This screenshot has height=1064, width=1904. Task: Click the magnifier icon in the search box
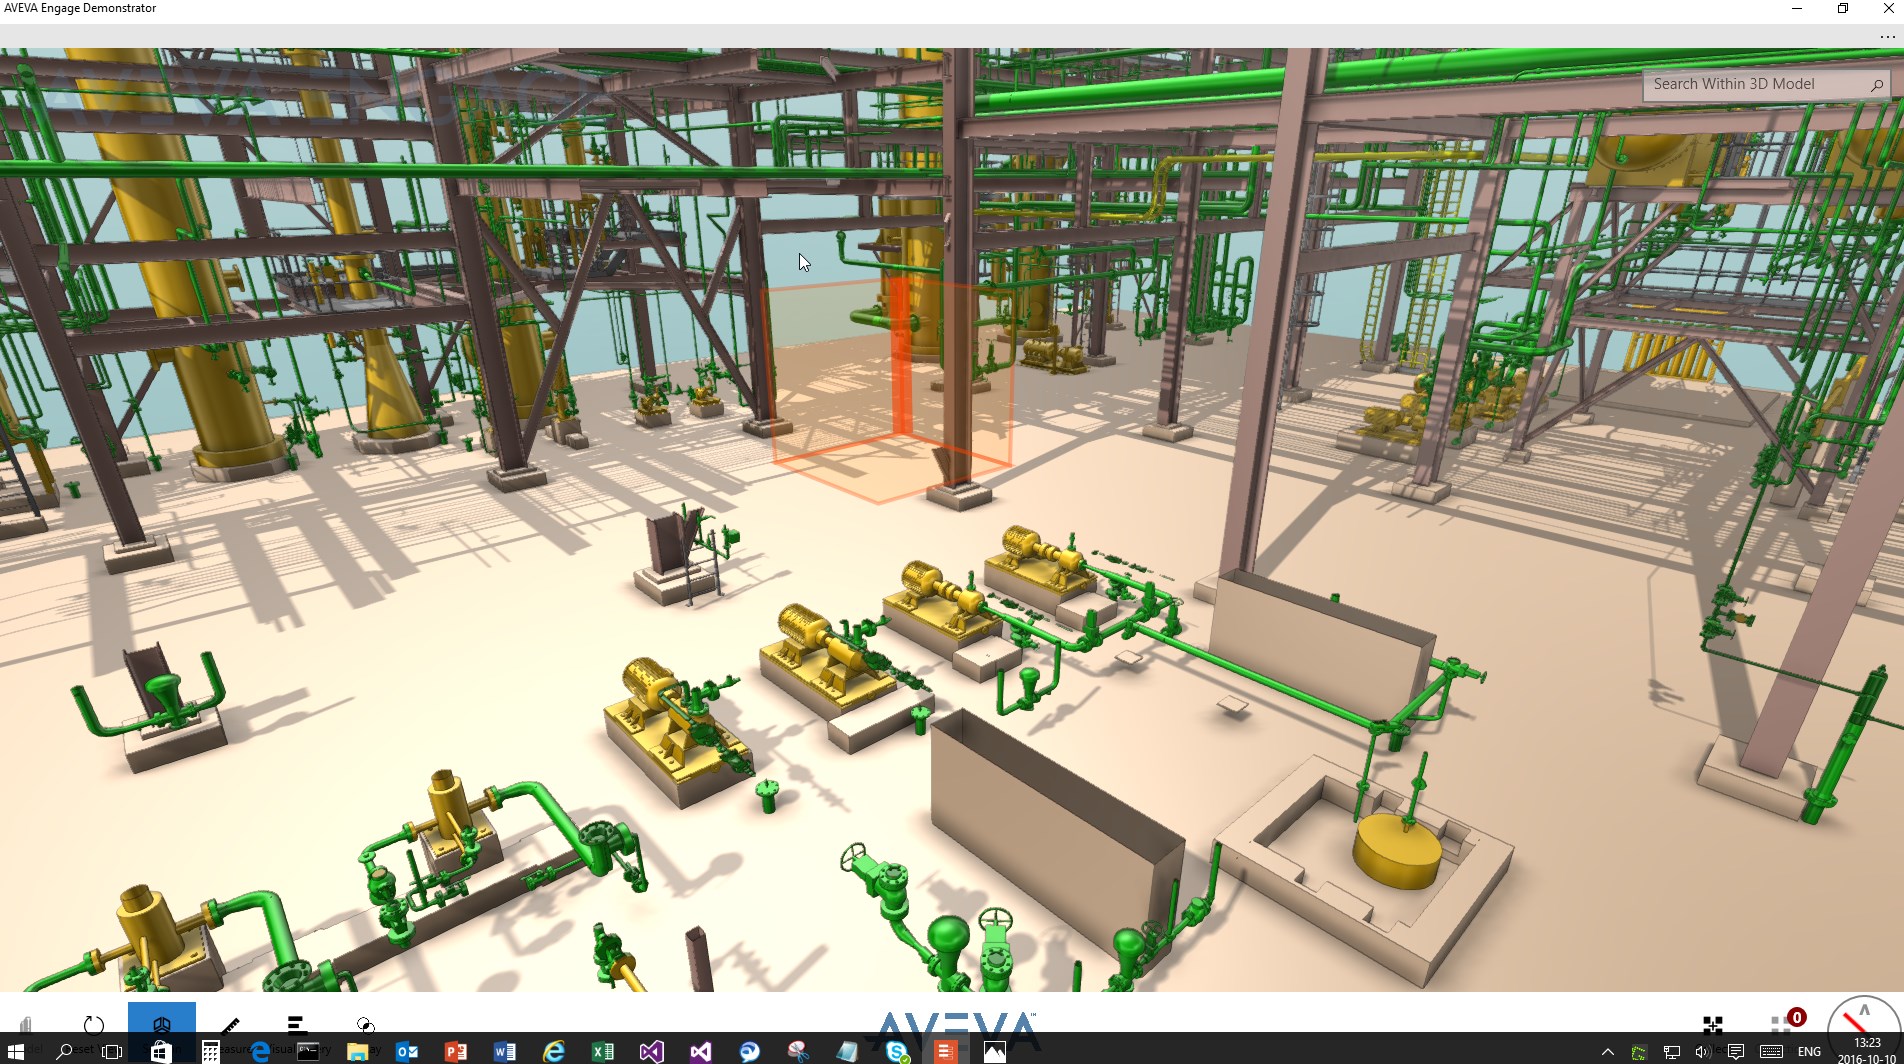pos(1877,85)
